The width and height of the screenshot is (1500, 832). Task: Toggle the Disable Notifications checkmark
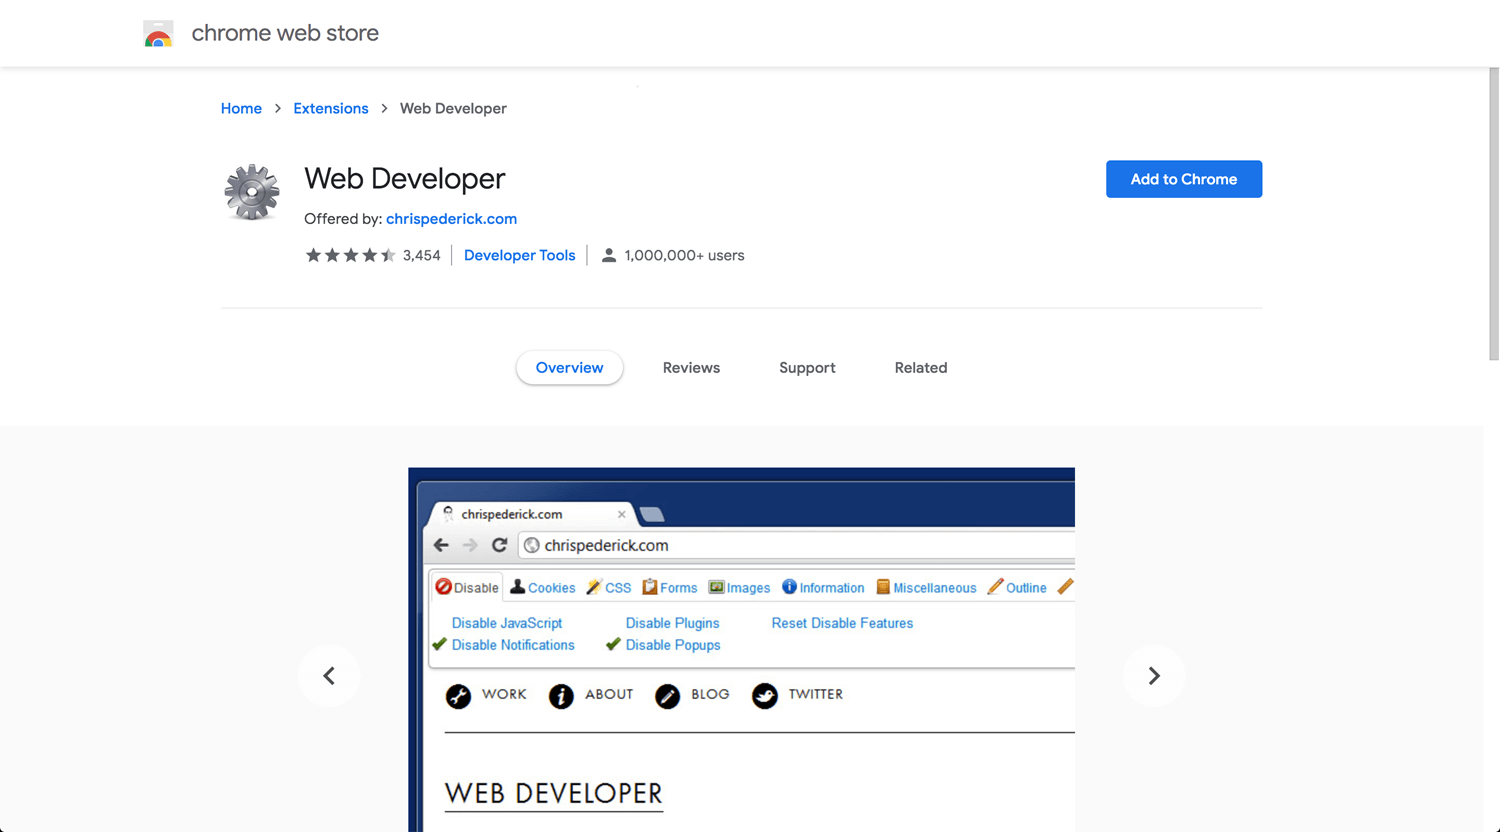point(439,645)
